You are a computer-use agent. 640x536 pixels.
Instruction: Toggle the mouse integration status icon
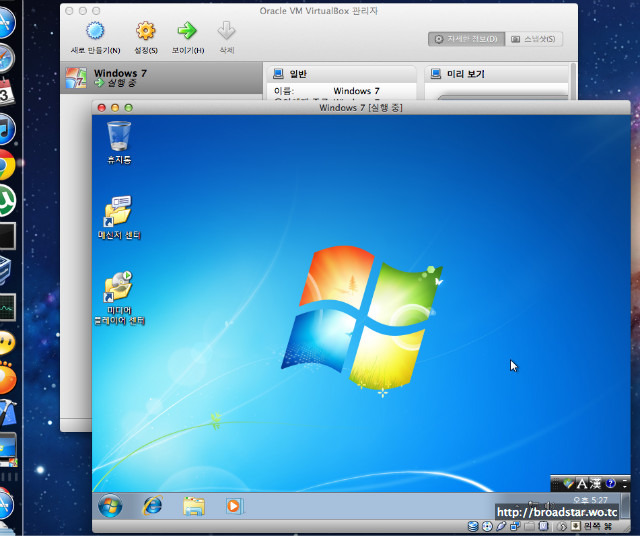[x=562, y=527]
